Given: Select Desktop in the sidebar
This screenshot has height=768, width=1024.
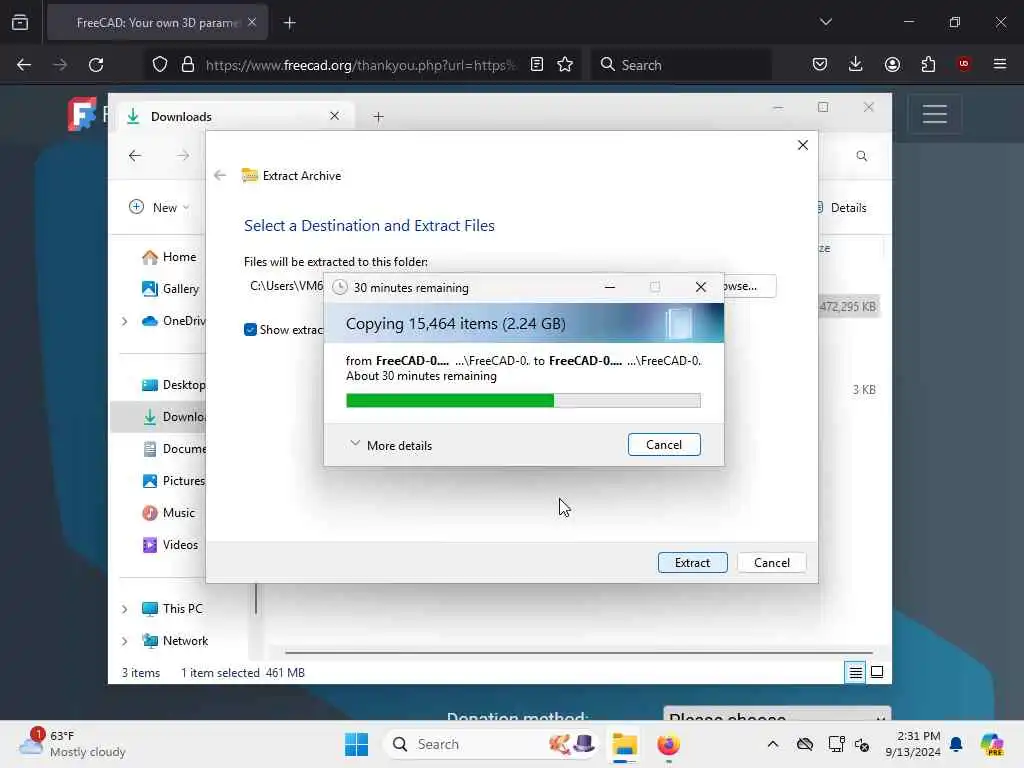Looking at the screenshot, I should pos(173,385).
